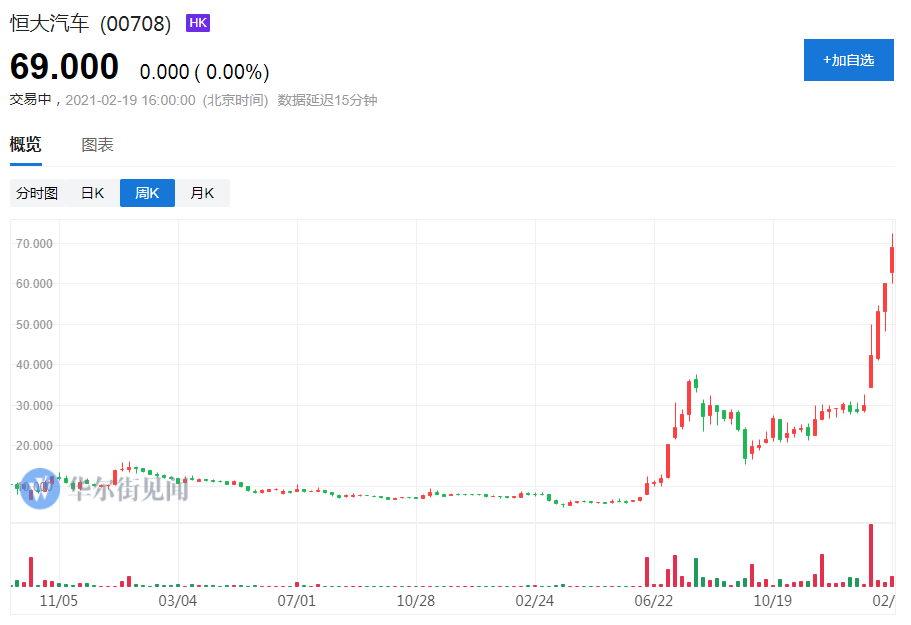
Task: Click the 69.000 current price figure
Action: pyautogui.click(x=64, y=66)
